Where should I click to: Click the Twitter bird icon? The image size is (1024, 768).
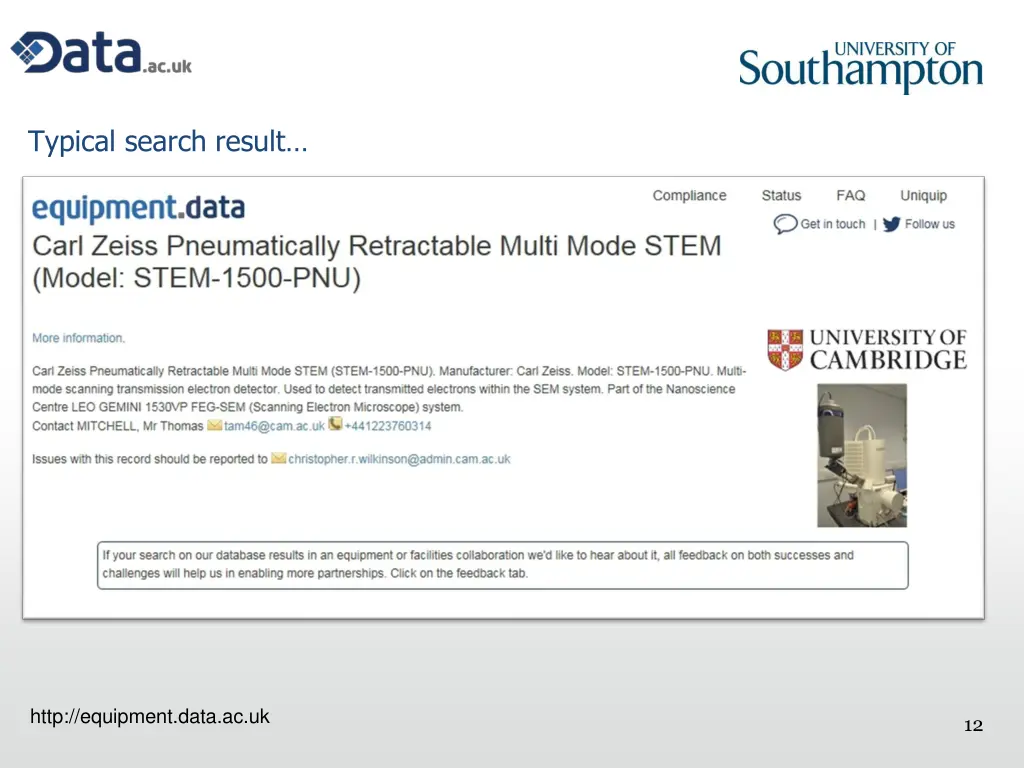coord(891,224)
